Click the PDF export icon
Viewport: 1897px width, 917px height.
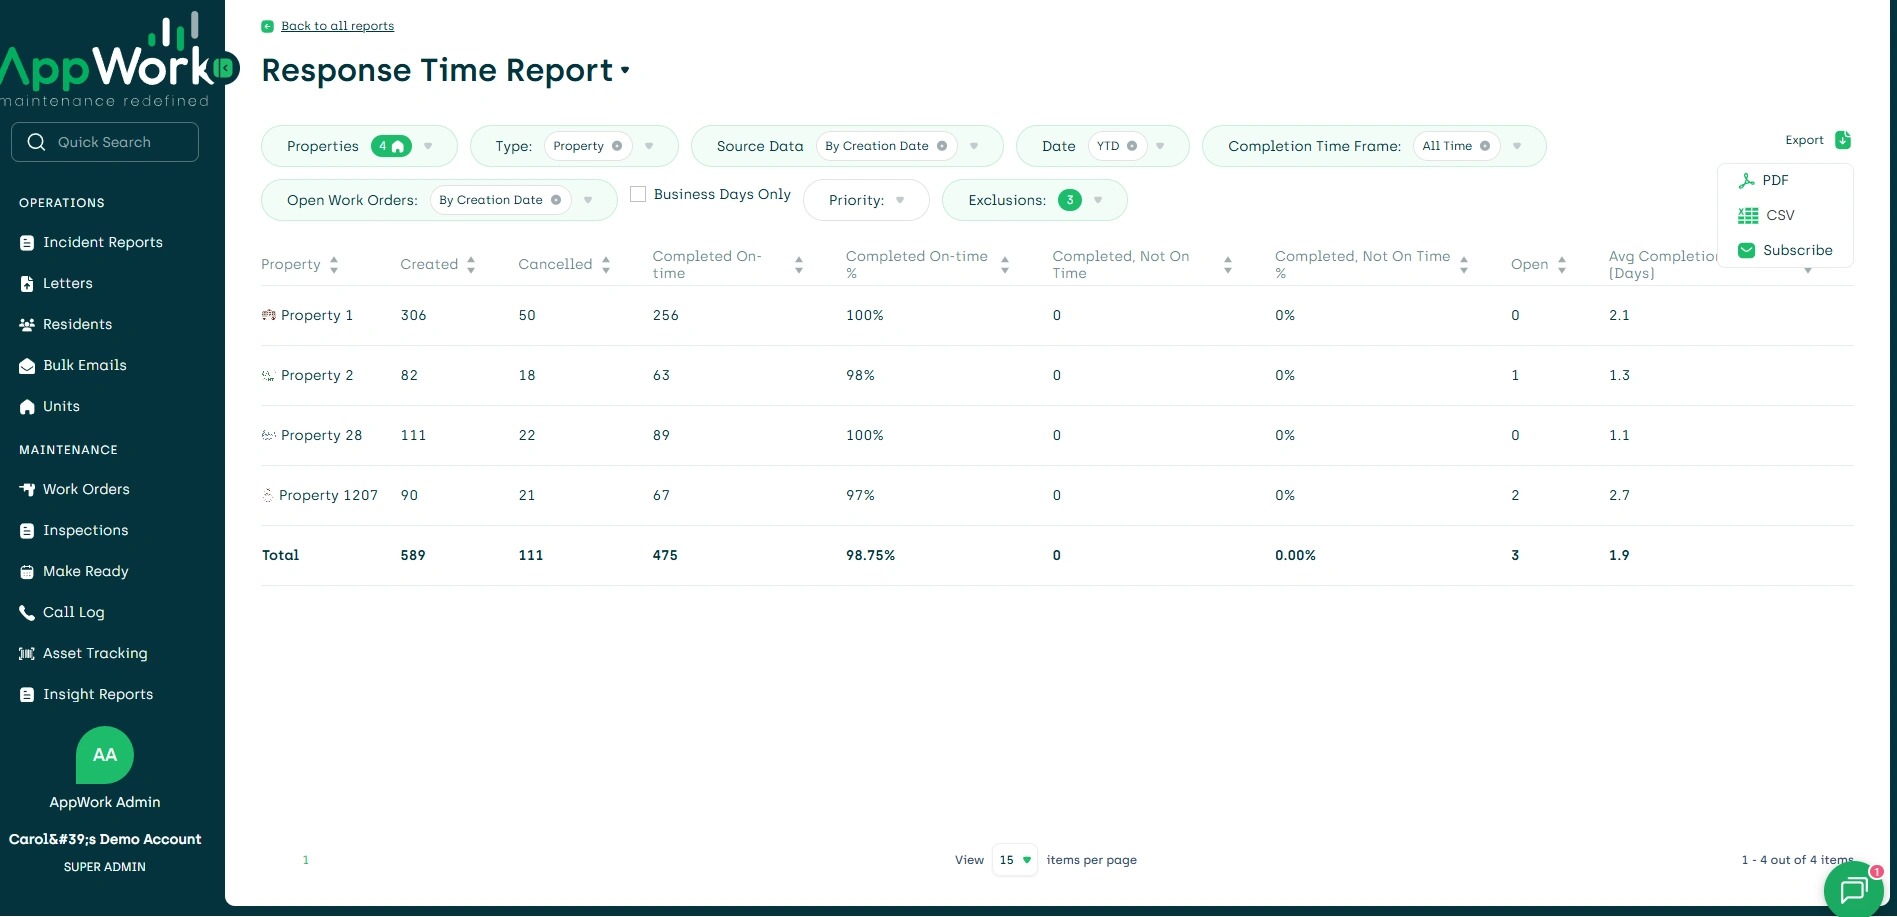pyautogui.click(x=1747, y=181)
